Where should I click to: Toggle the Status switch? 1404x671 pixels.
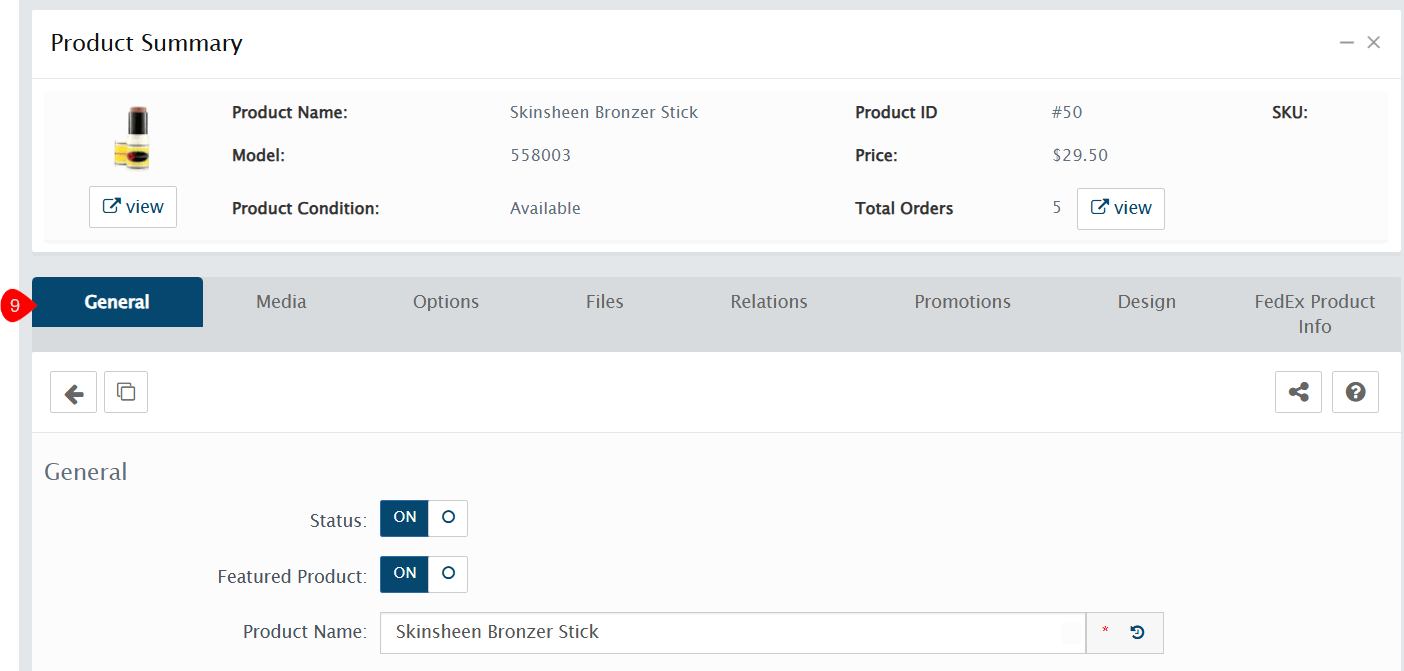423,518
